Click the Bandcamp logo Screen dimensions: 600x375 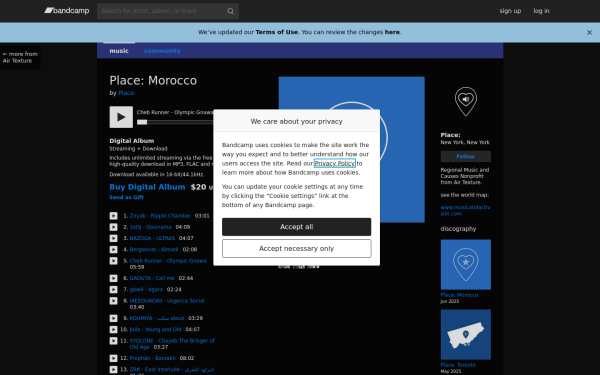67,11
